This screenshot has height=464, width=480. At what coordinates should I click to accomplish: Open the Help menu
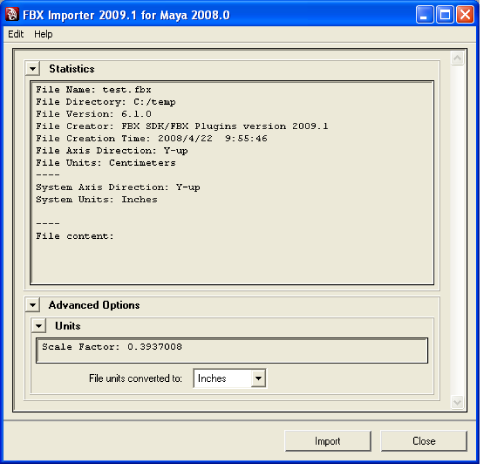pyautogui.click(x=43, y=34)
